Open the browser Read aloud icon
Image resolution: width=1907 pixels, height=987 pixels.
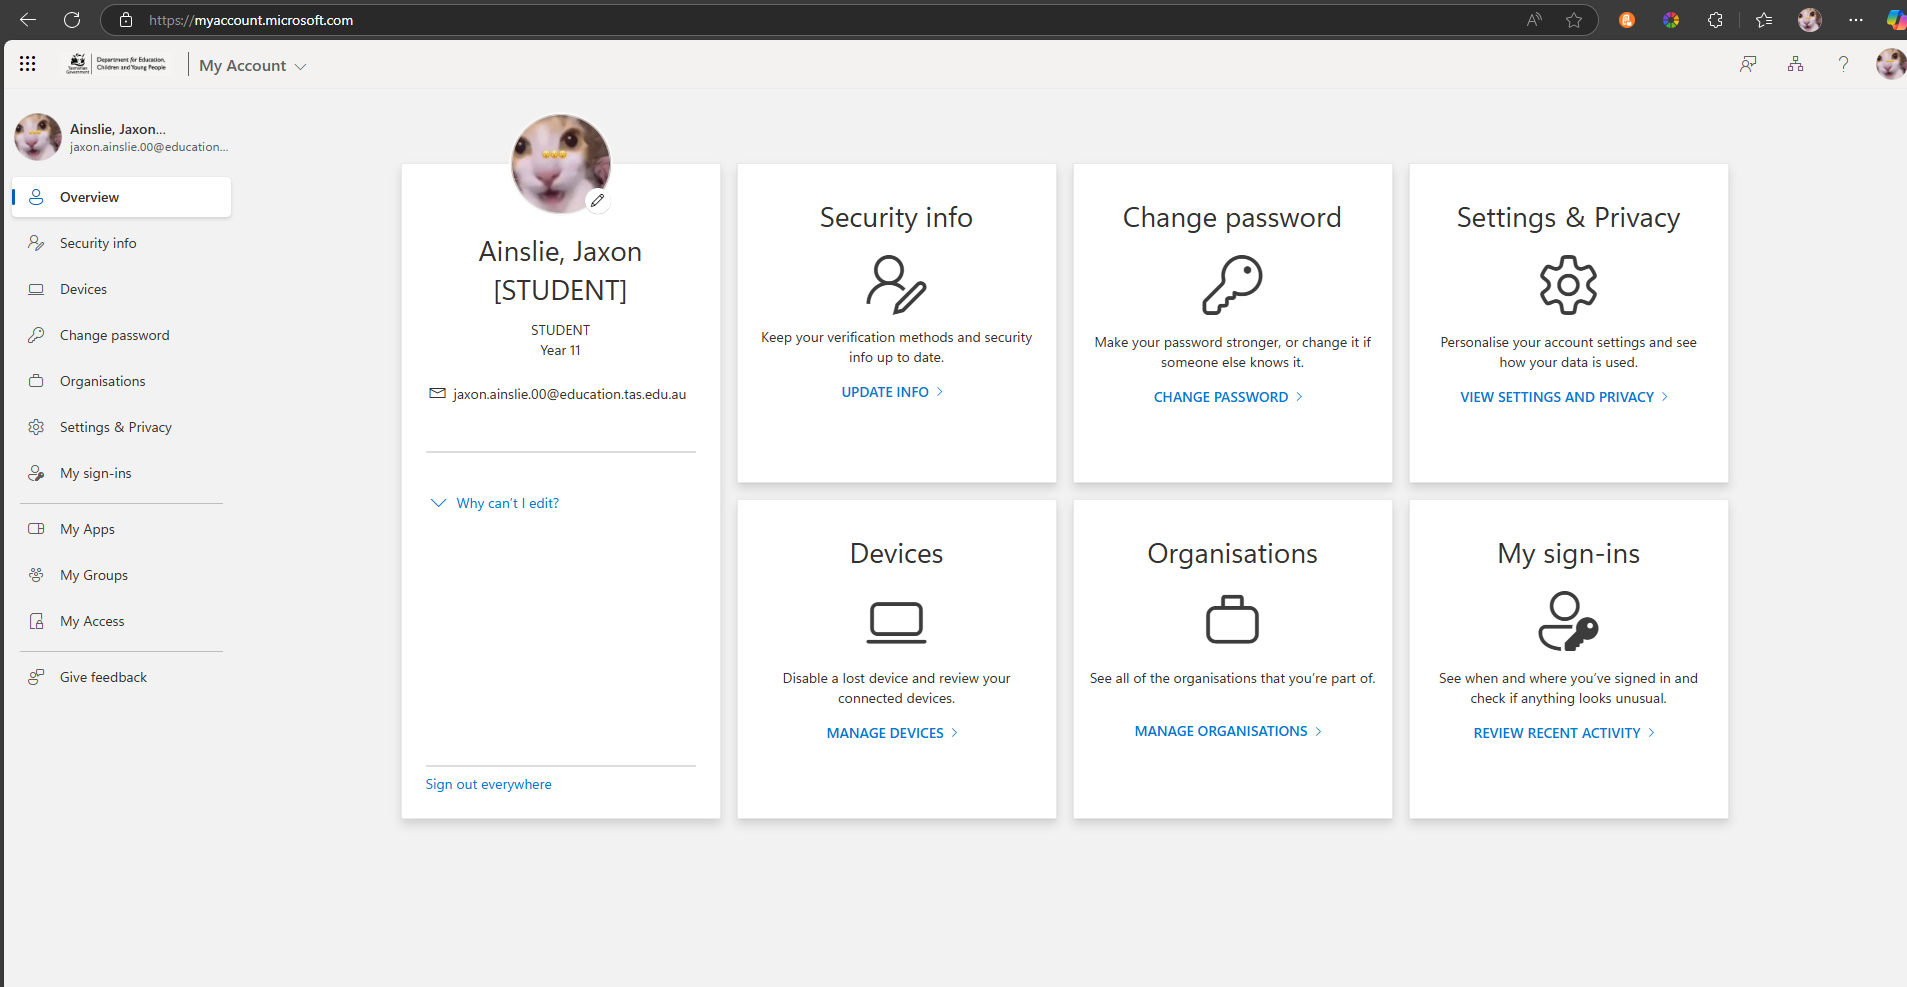pos(1534,20)
